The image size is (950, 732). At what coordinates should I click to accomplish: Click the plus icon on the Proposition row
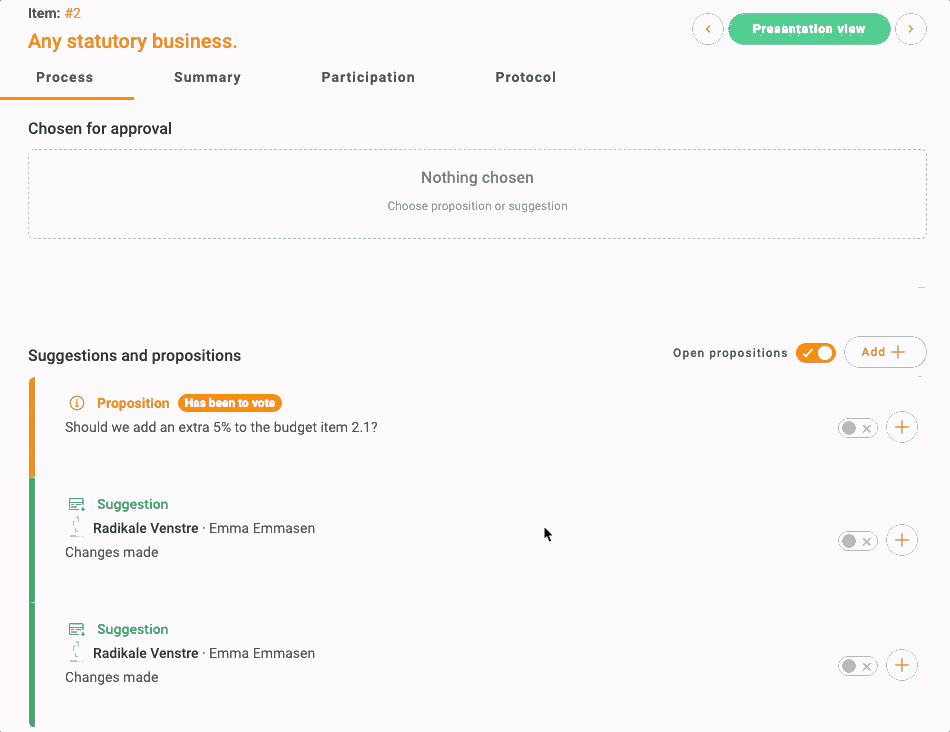(x=901, y=428)
